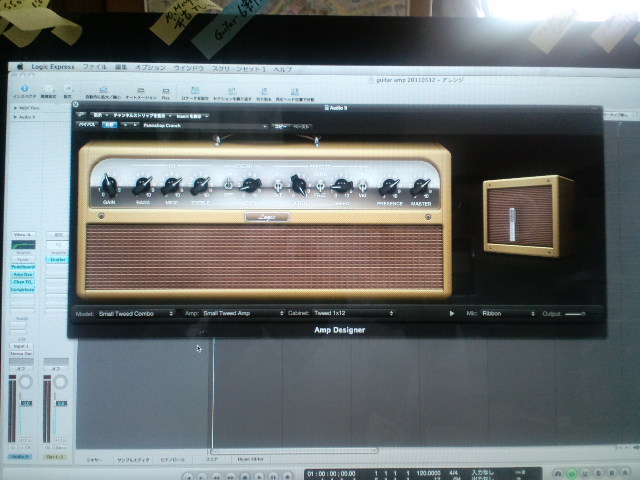Open the Insert display dropdown
The image size is (640, 480).
[192, 116]
